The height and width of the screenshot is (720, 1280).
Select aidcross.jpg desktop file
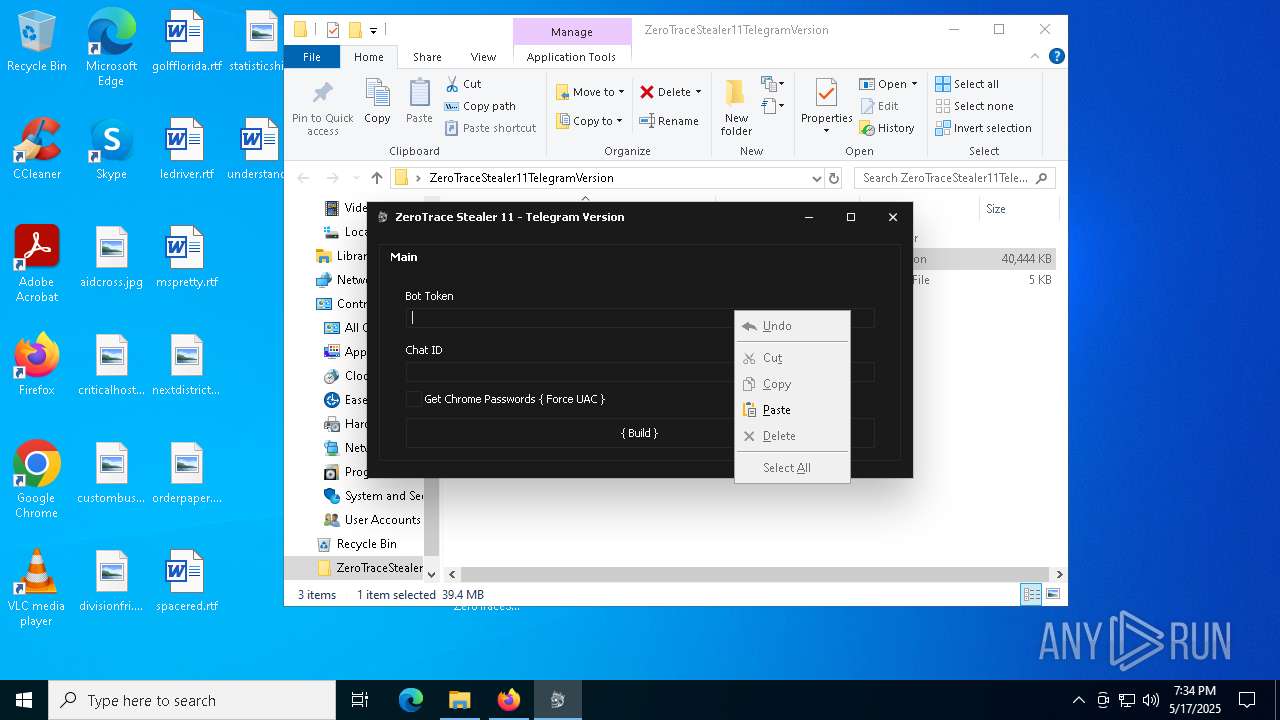coord(112,258)
